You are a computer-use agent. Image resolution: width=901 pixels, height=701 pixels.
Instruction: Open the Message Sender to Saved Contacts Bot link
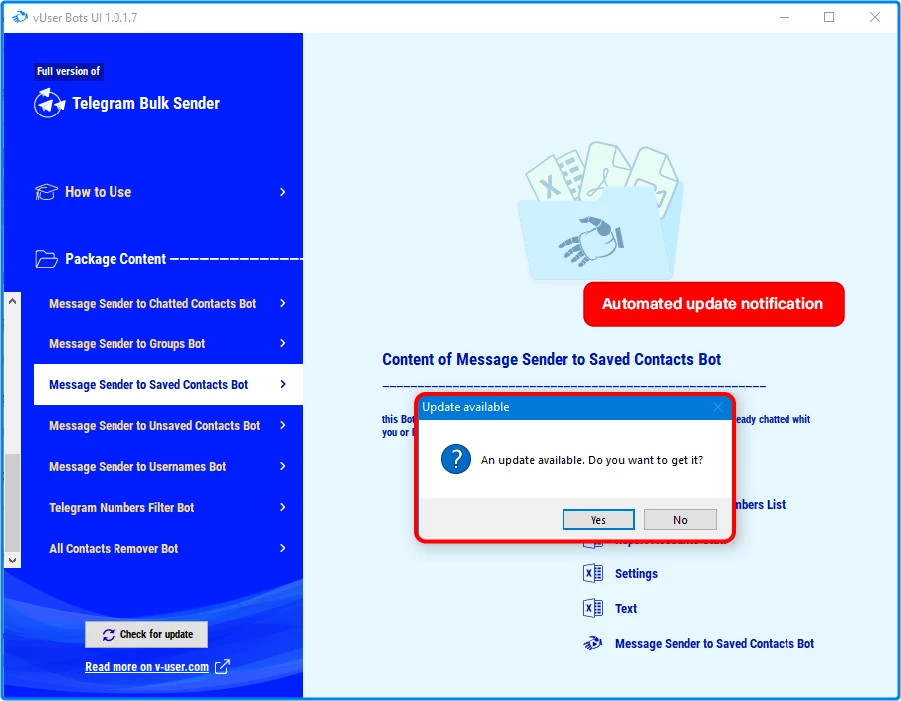coord(714,644)
